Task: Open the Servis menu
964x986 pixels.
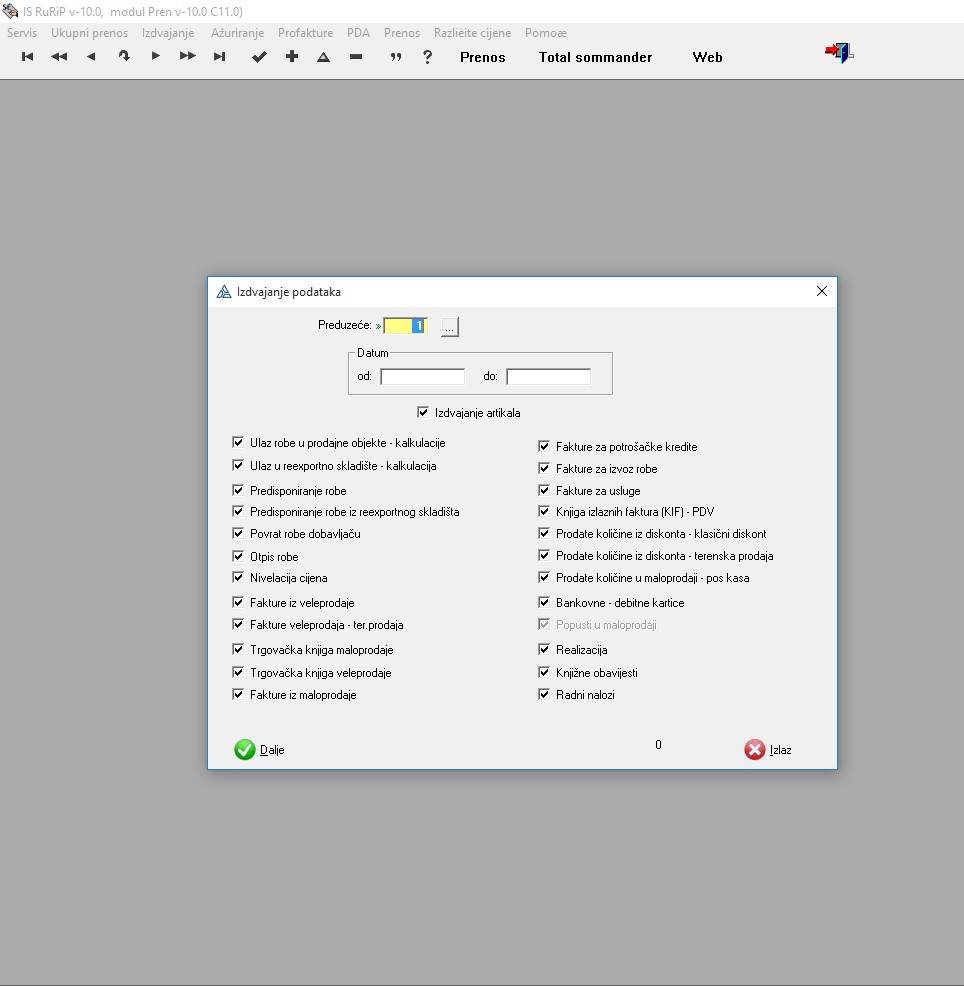Action: click(x=22, y=33)
